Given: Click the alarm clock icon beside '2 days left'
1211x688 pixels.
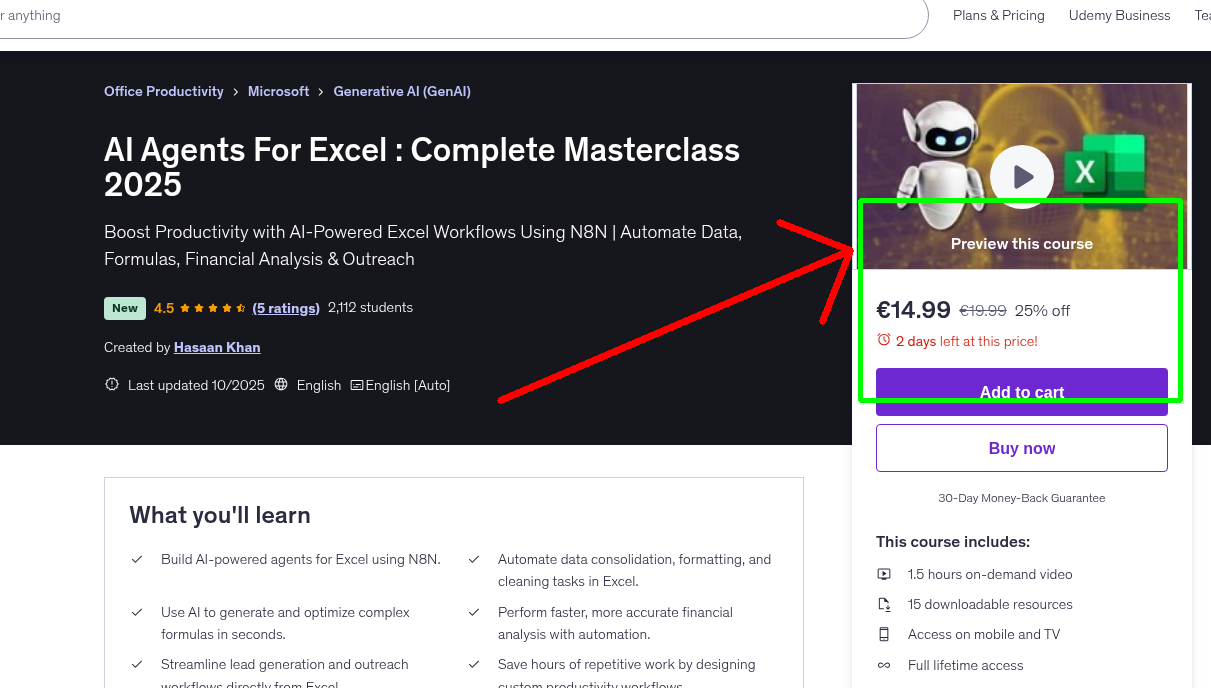Looking at the screenshot, I should 884,339.
